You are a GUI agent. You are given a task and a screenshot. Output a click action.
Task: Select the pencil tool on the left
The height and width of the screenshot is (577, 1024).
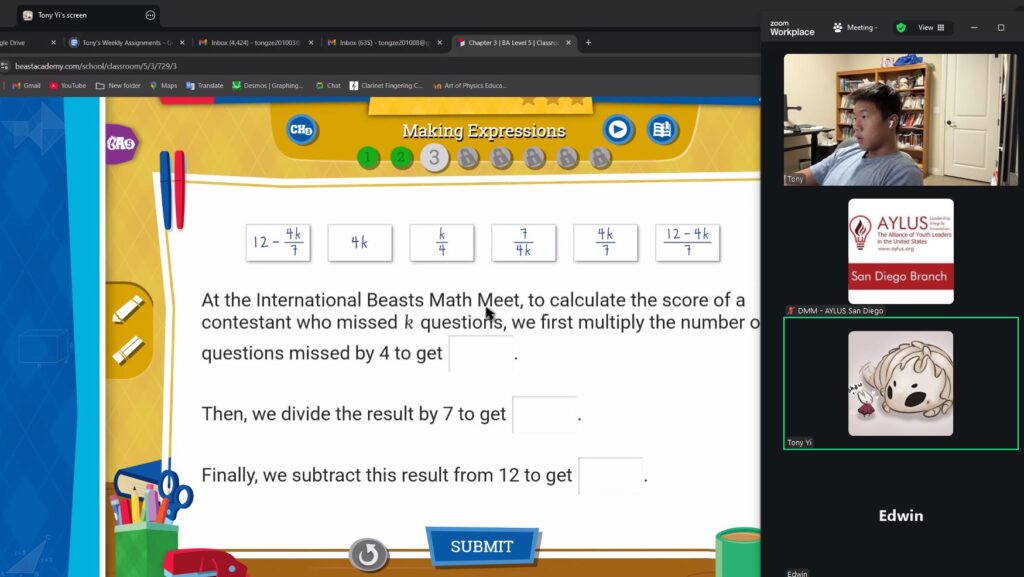click(x=128, y=309)
